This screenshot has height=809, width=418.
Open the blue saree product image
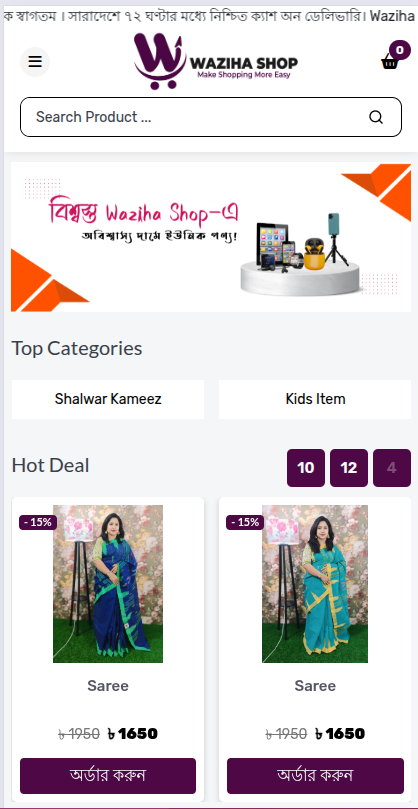[108, 584]
